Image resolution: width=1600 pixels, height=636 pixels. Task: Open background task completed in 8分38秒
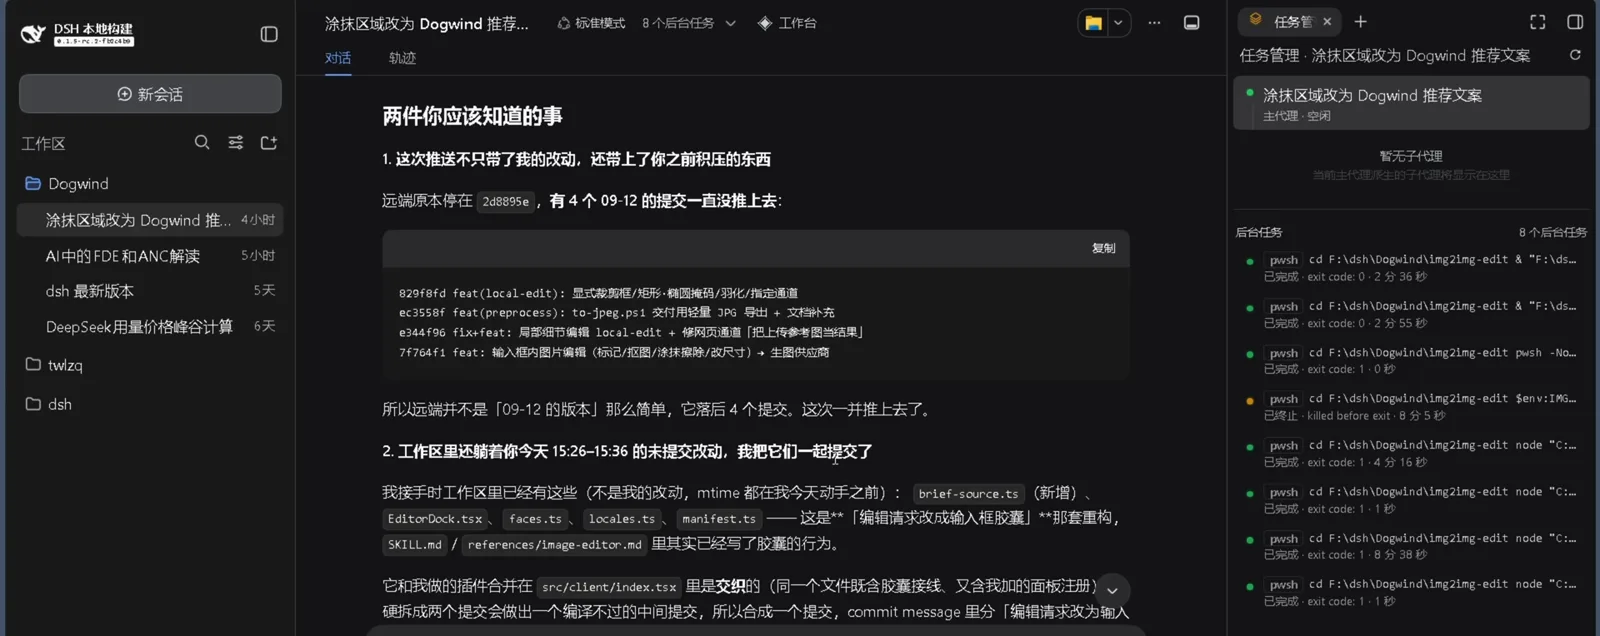click(x=1411, y=546)
